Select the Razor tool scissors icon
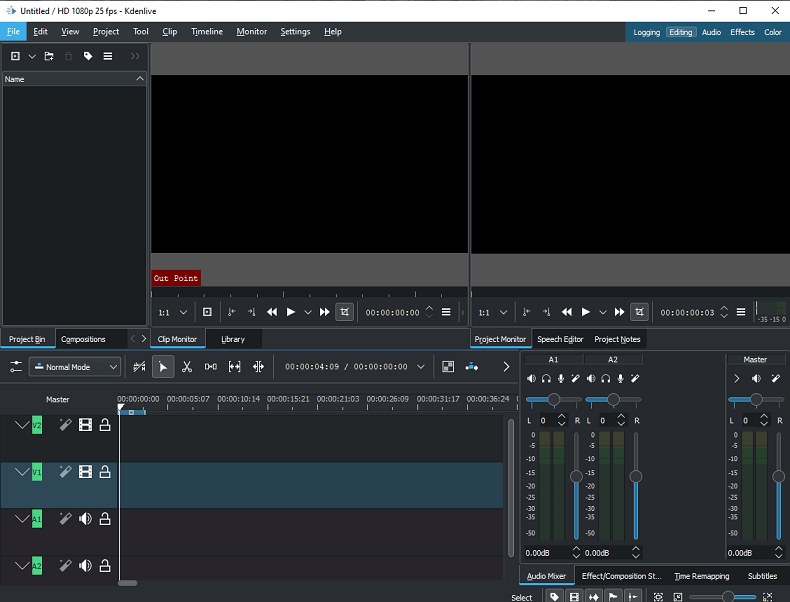The width and height of the screenshot is (790, 602). pos(187,367)
